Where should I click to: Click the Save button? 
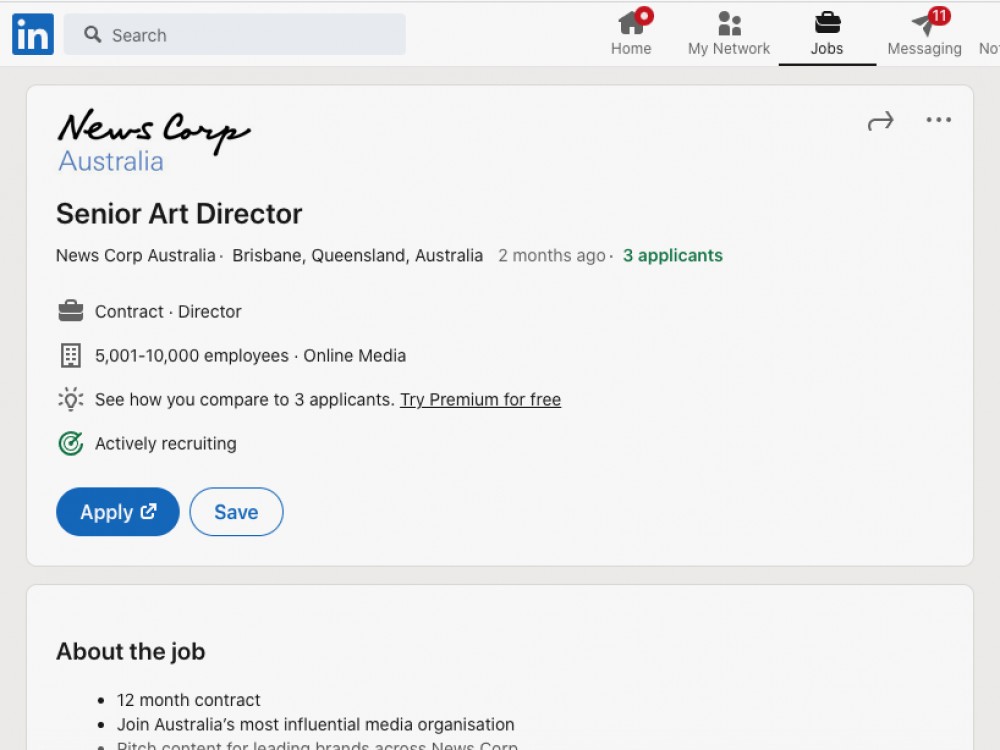pos(237,511)
